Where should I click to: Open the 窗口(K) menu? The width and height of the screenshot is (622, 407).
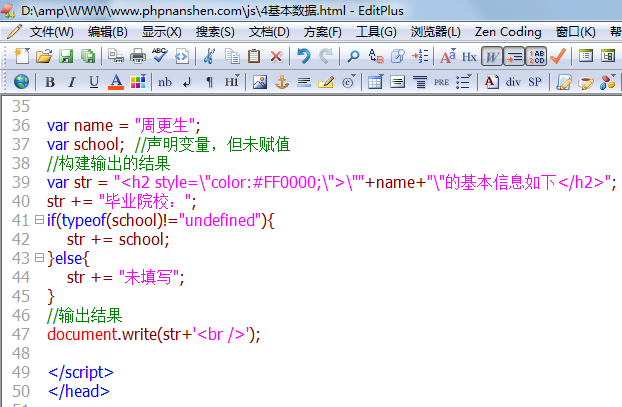coord(576,32)
